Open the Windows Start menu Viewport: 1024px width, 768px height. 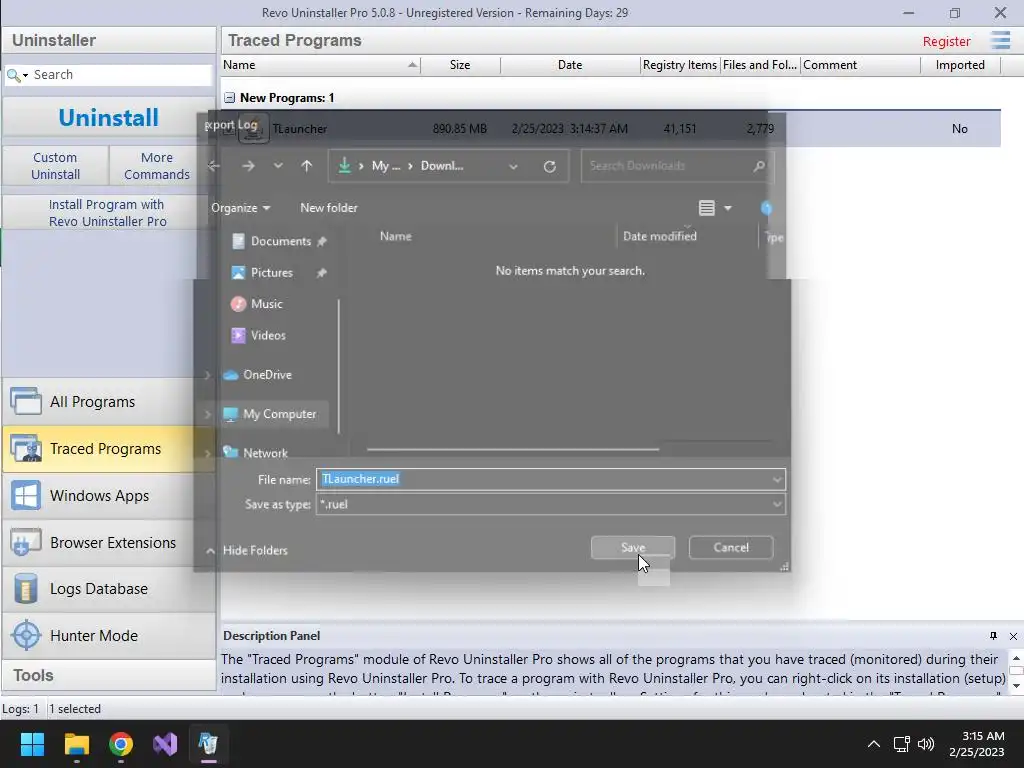point(32,744)
